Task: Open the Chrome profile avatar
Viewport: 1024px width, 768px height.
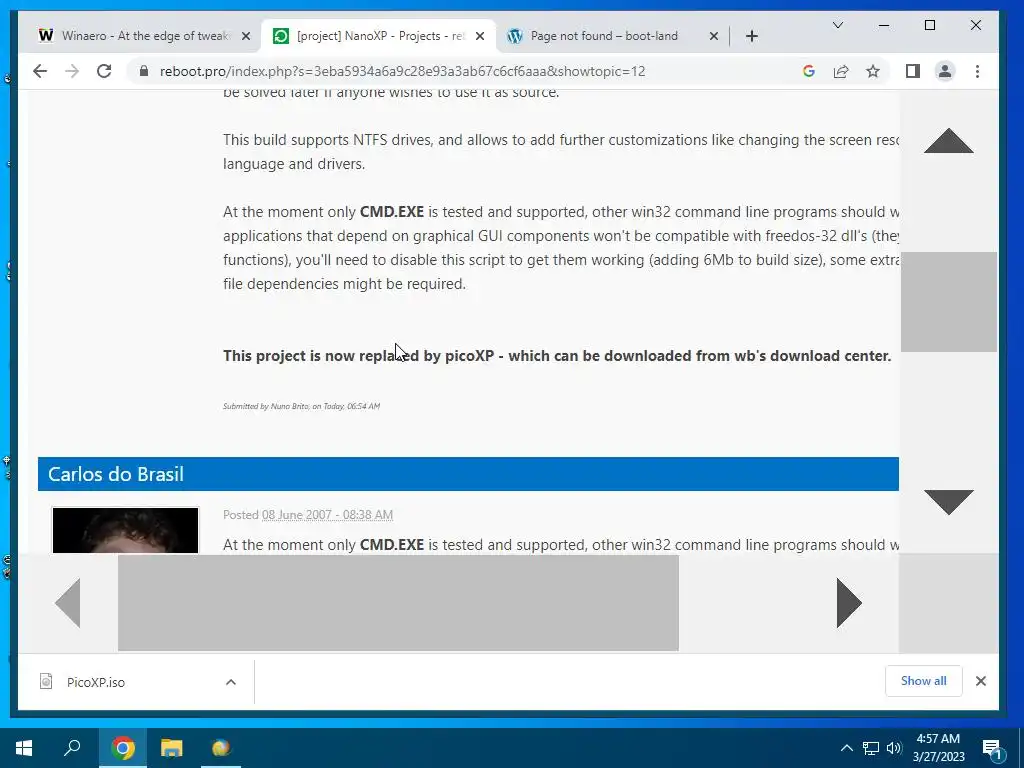Action: tap(945, 71)
